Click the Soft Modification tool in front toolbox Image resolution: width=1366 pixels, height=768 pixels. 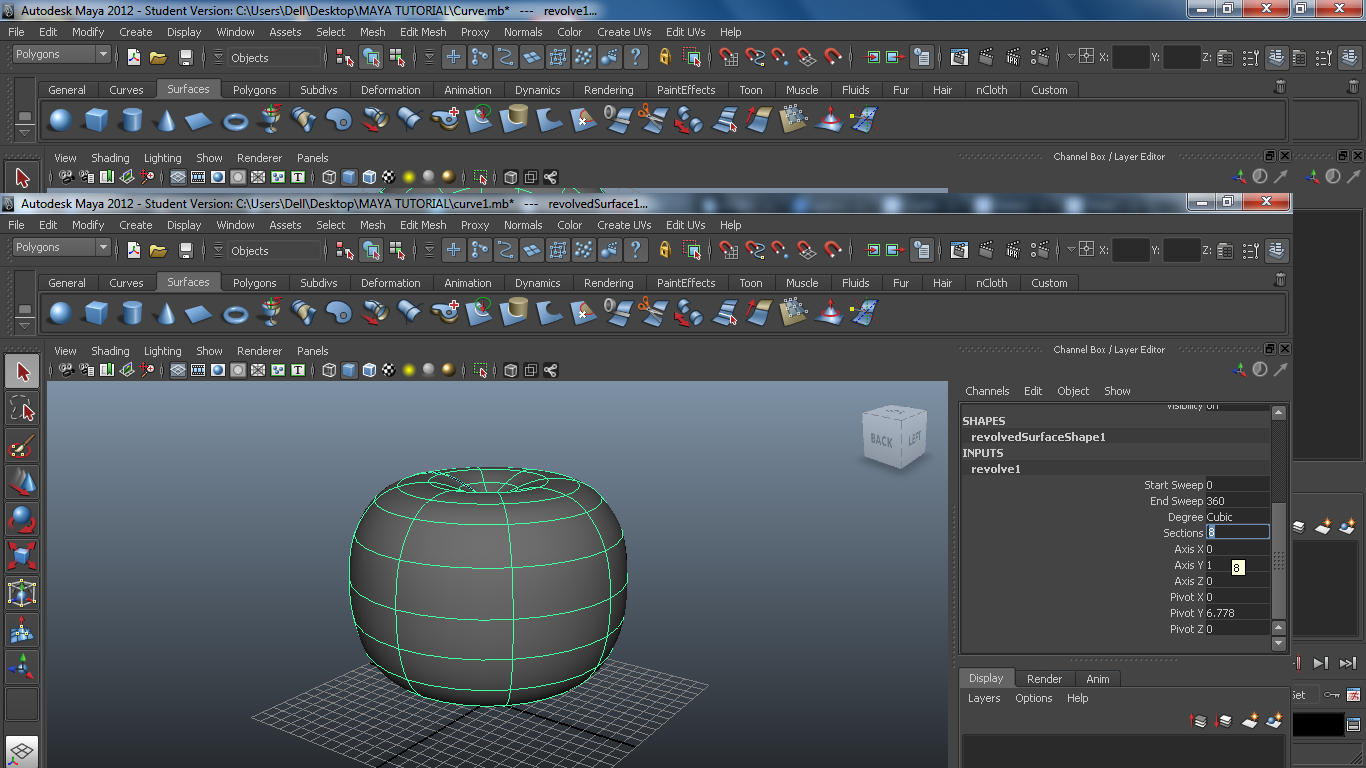coord(22,630)
